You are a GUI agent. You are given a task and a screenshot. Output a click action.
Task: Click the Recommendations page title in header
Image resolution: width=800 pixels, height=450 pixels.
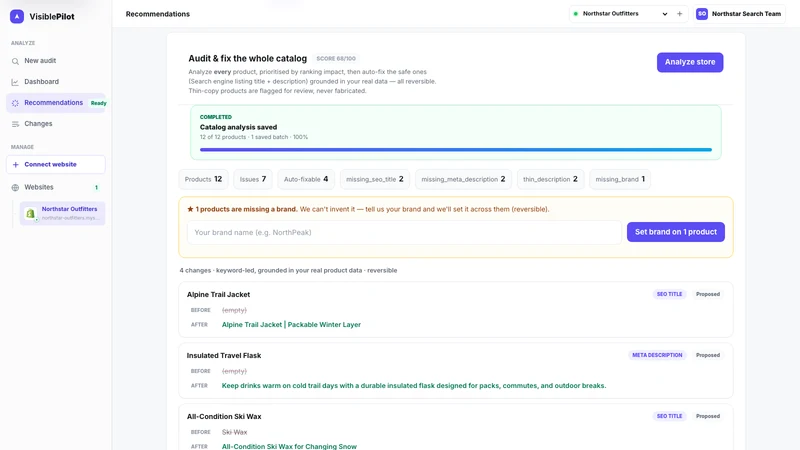pos(158,14)
